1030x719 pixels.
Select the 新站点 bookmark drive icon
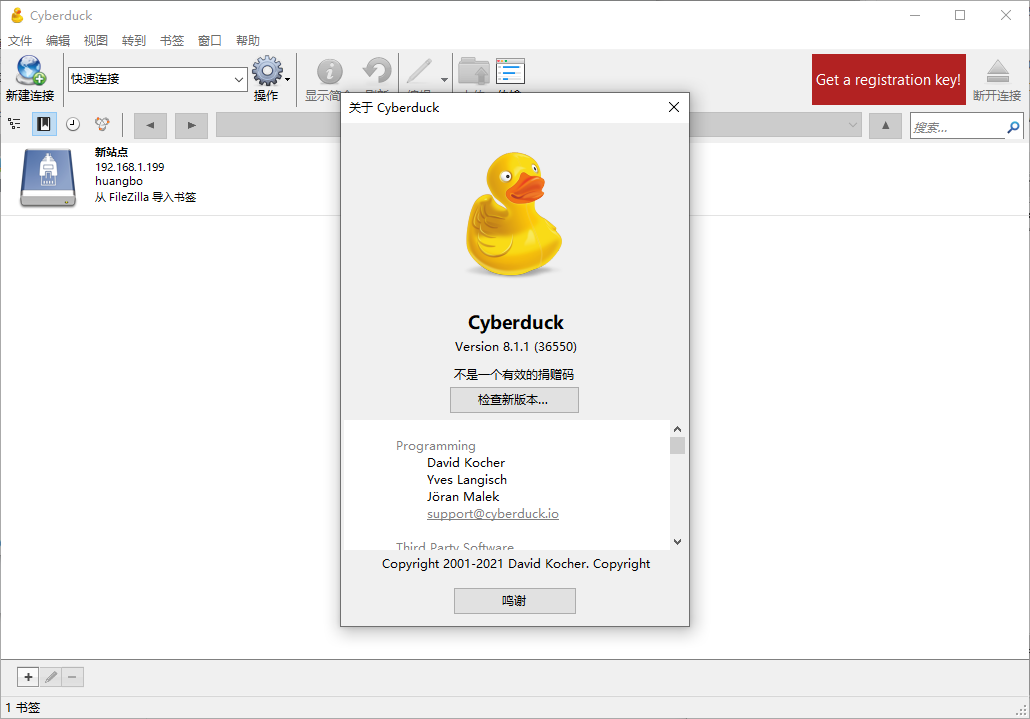tap(48, 178)
